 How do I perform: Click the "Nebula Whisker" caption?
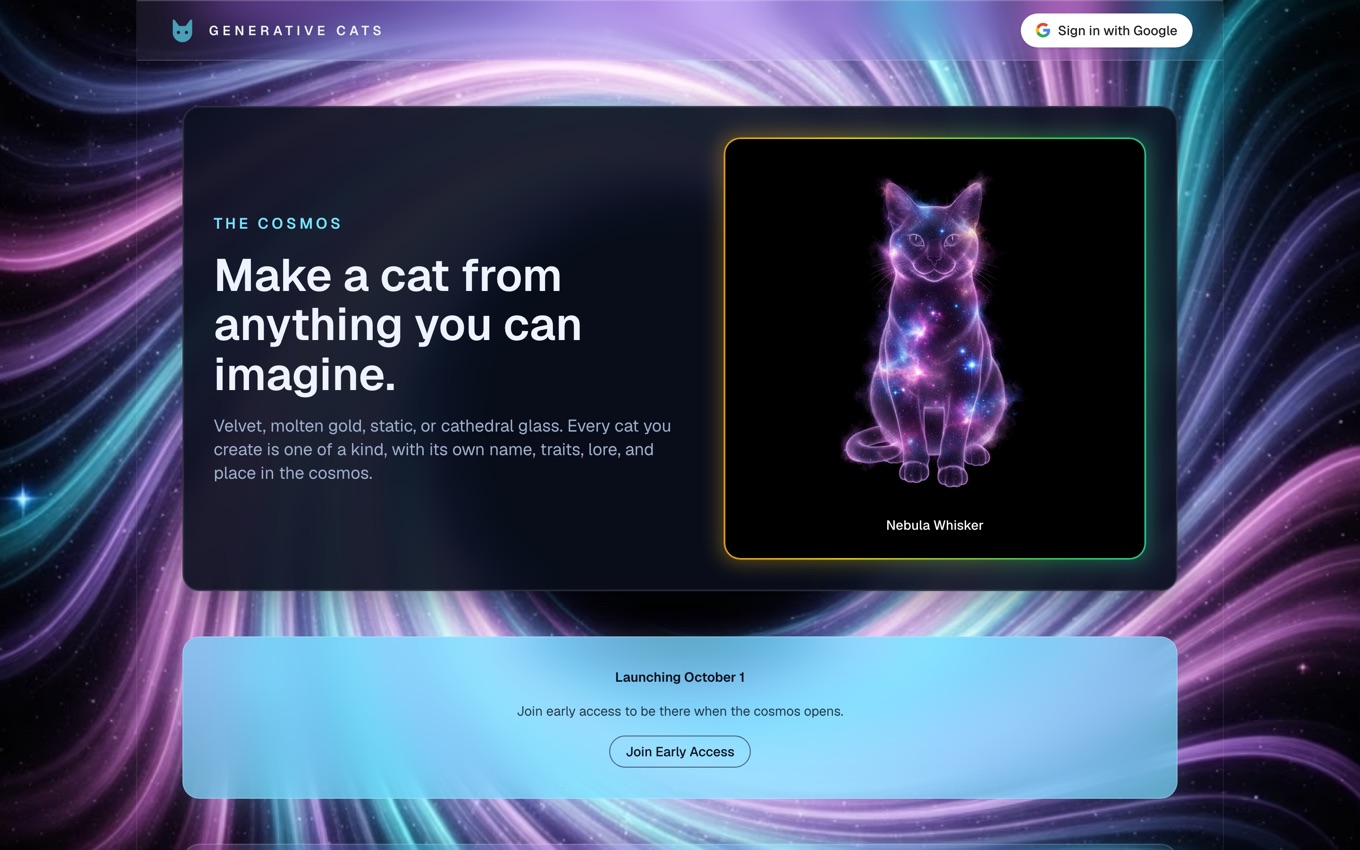coord(934,525)
